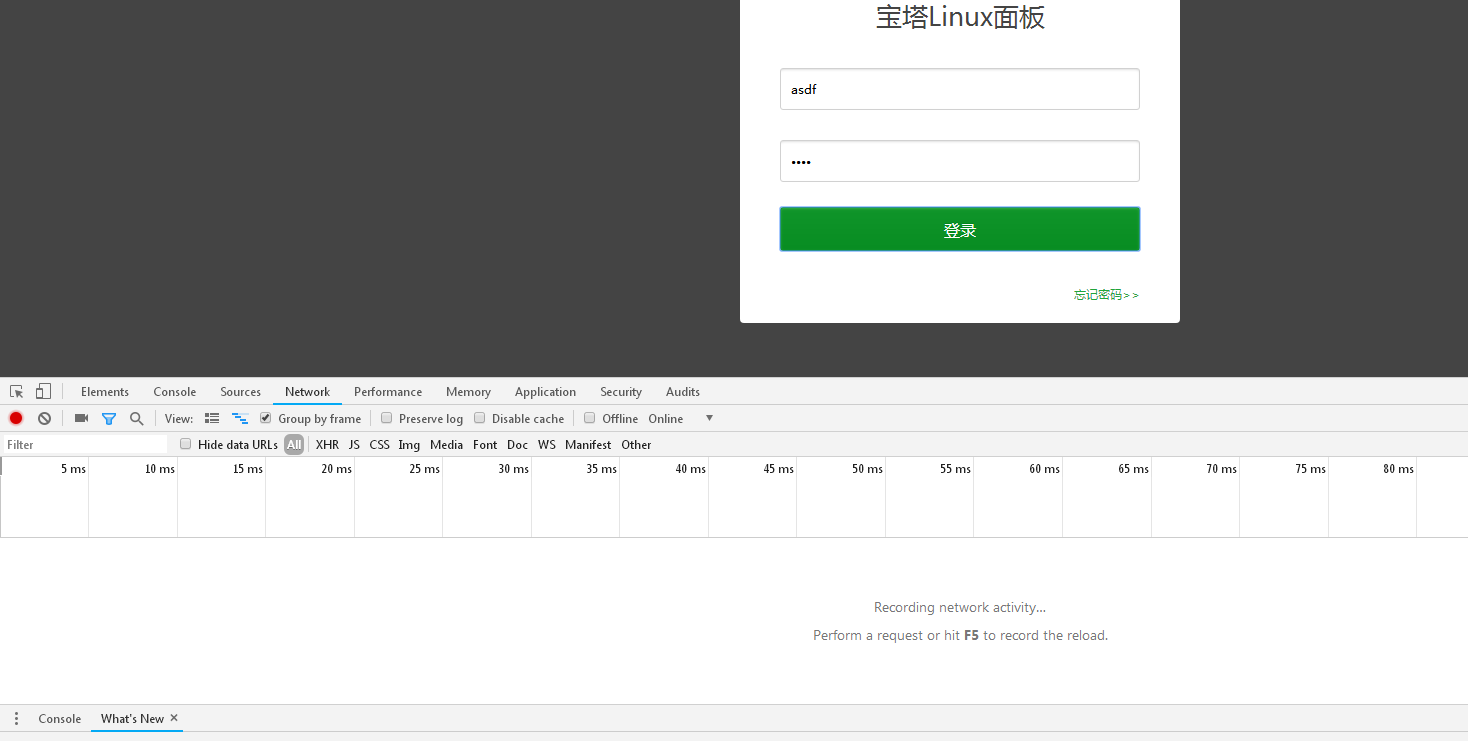Image resolution: width=1468 pixels, height=741 pixels.
Task: Open the 忘记密码 forgot password link
Action: point(1106,295)
